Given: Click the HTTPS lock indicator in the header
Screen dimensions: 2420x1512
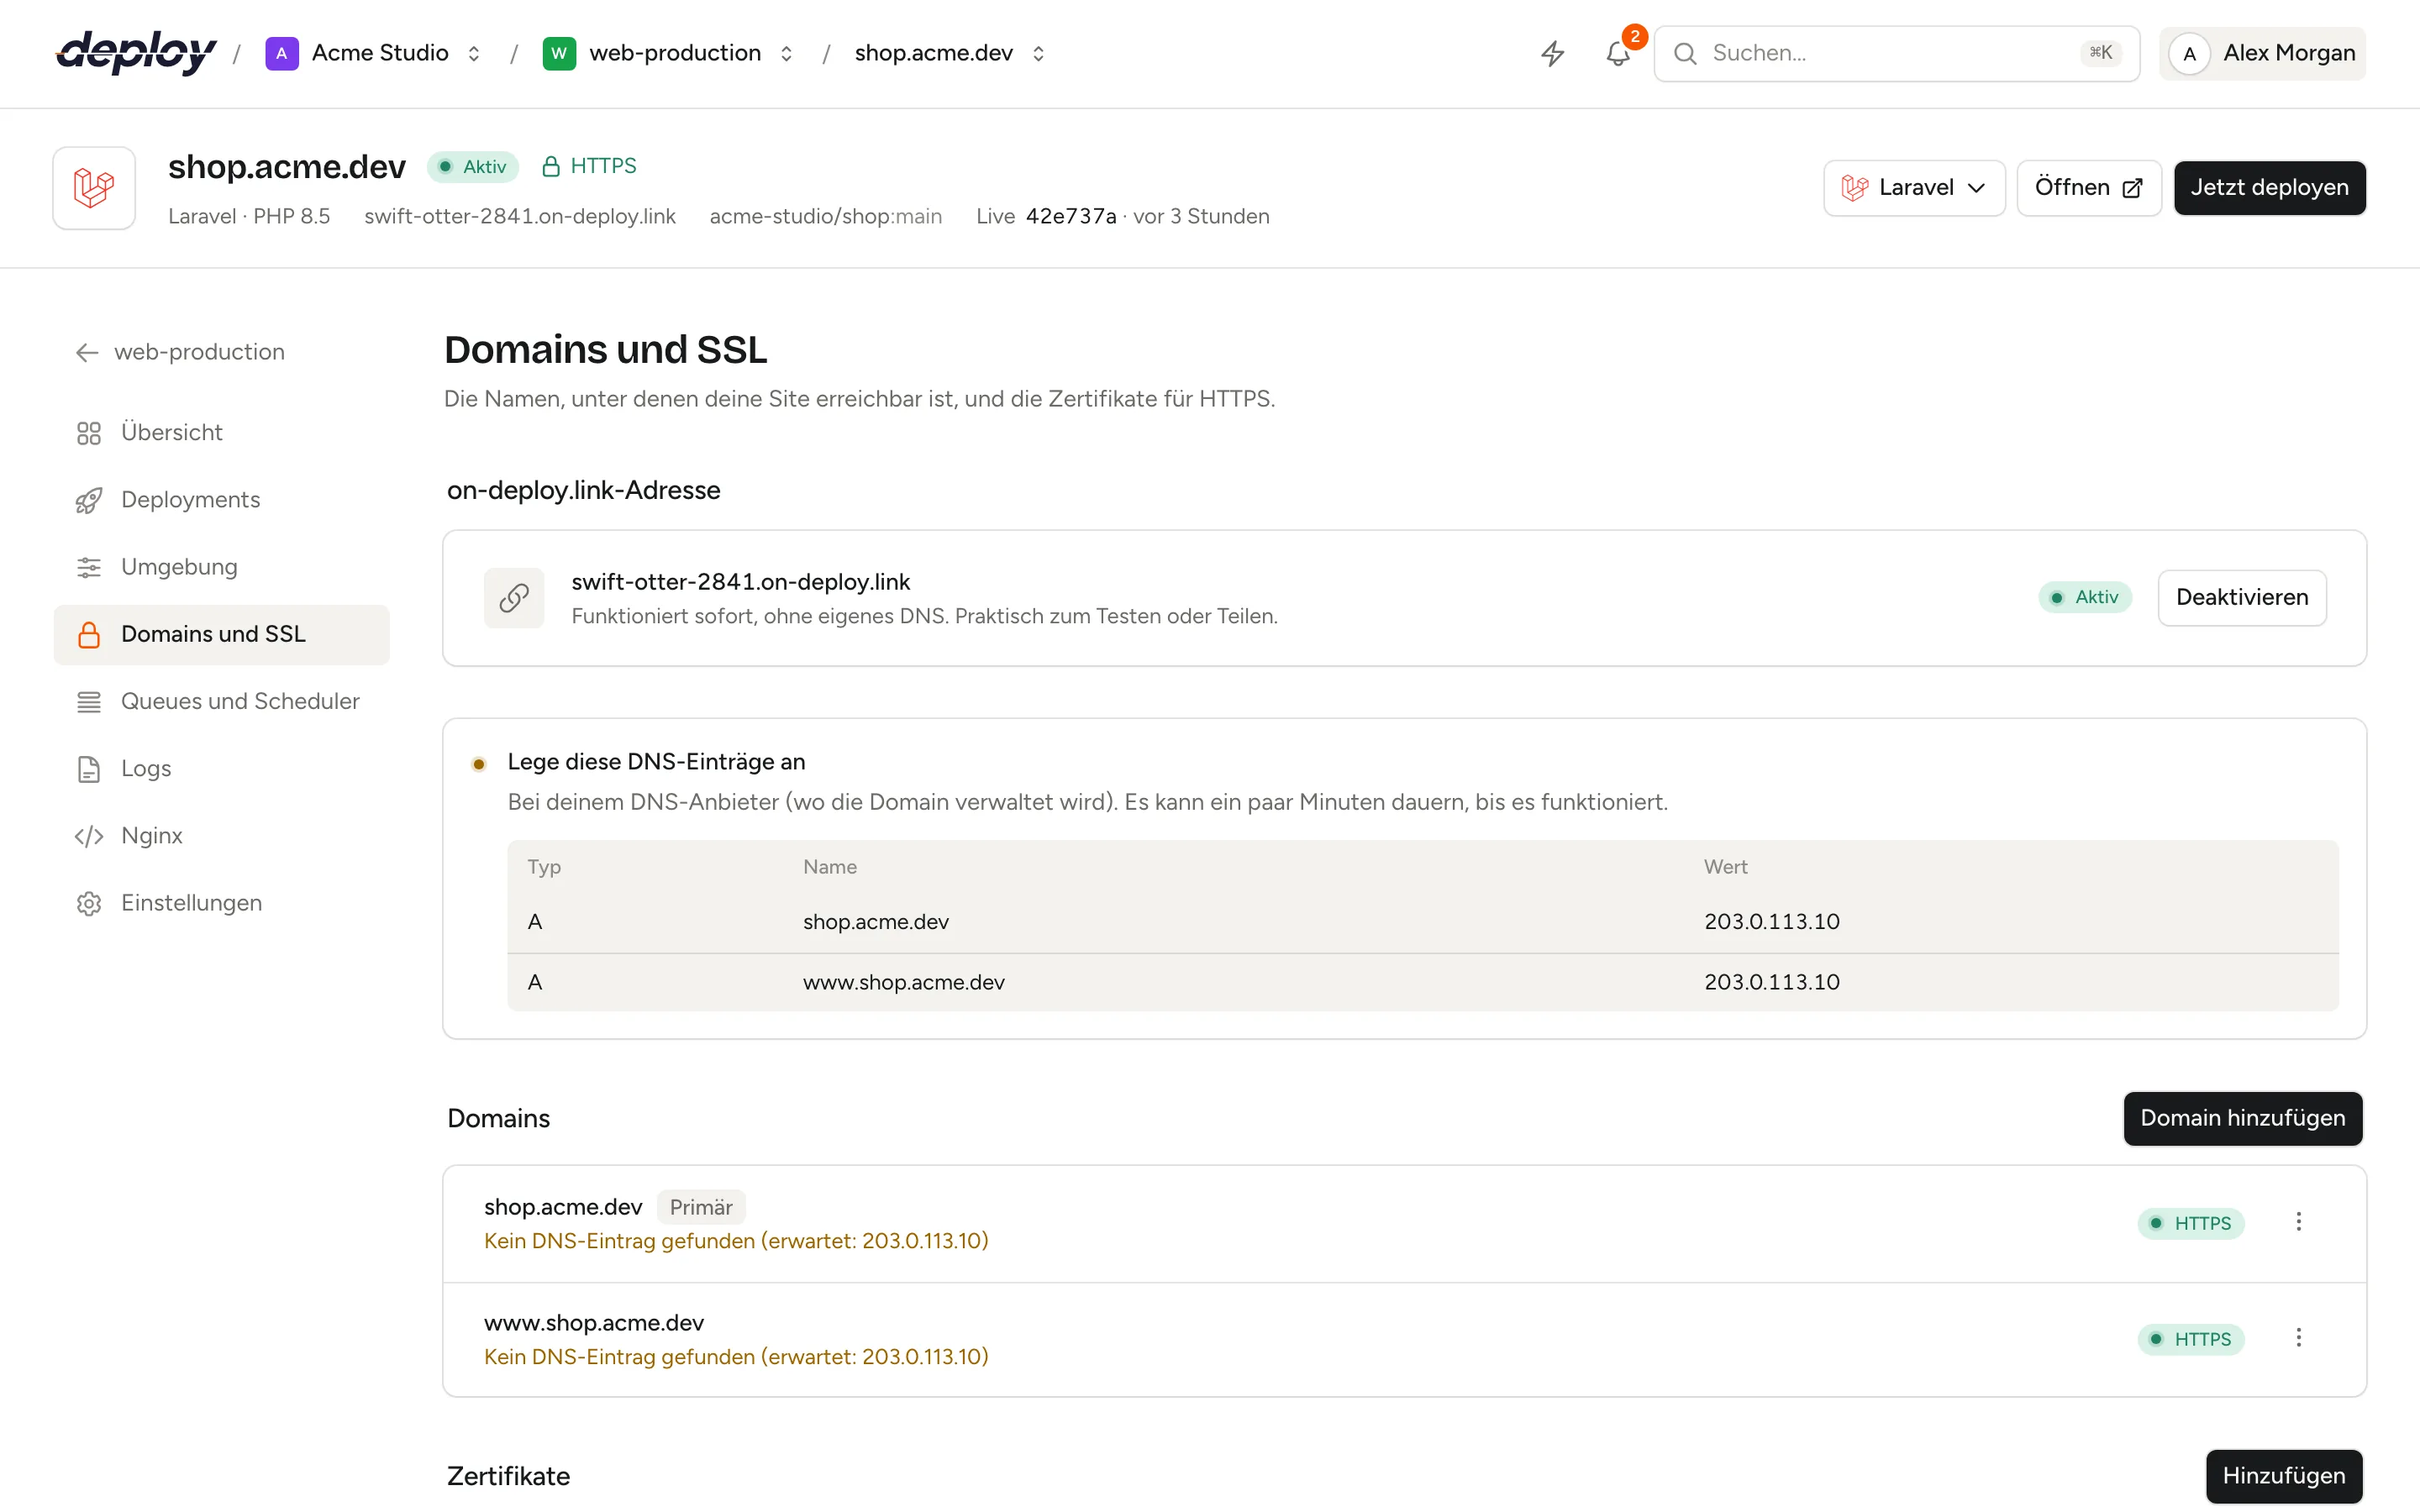Looking at the screenshot, I should coord(589,166).
